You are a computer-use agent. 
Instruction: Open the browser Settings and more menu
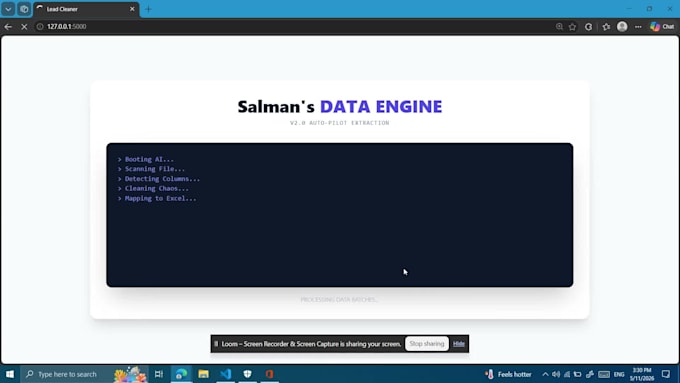point(638,26)
